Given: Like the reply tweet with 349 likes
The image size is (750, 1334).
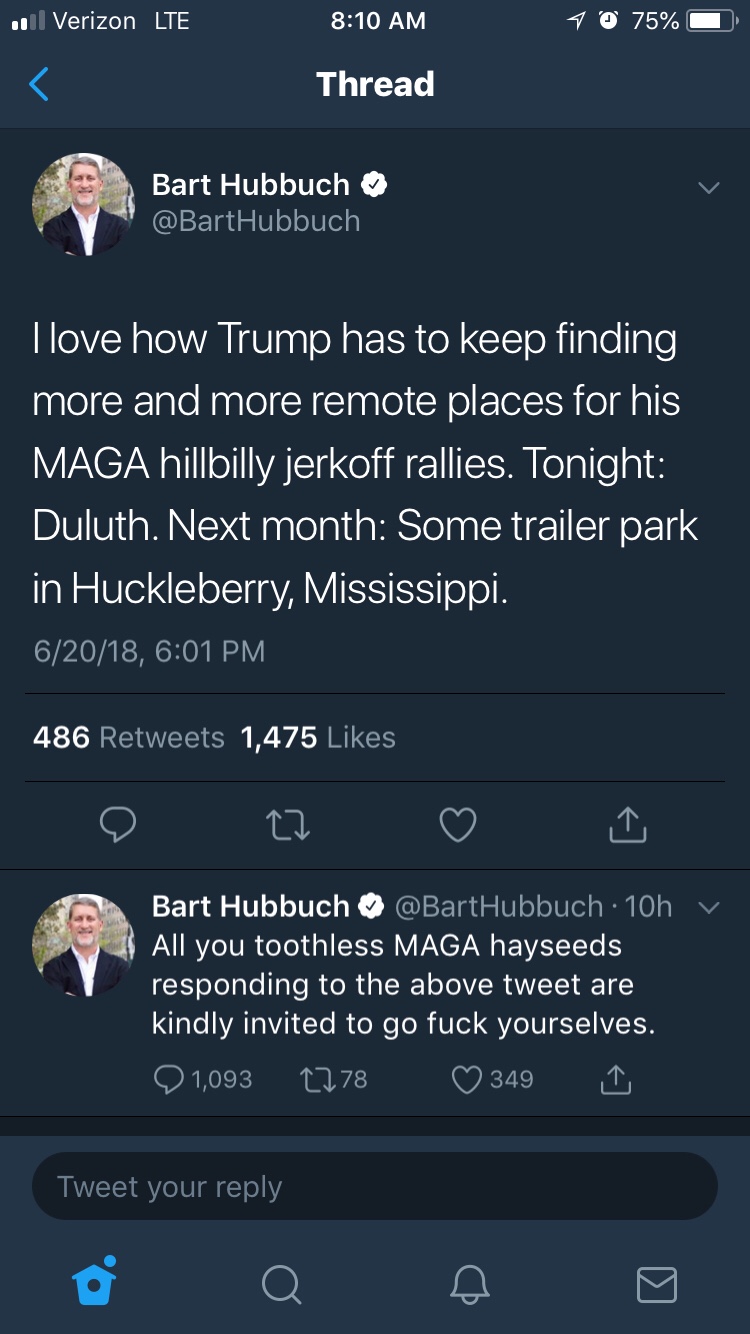Looking at the screenshot, I should click(468, 1079).
